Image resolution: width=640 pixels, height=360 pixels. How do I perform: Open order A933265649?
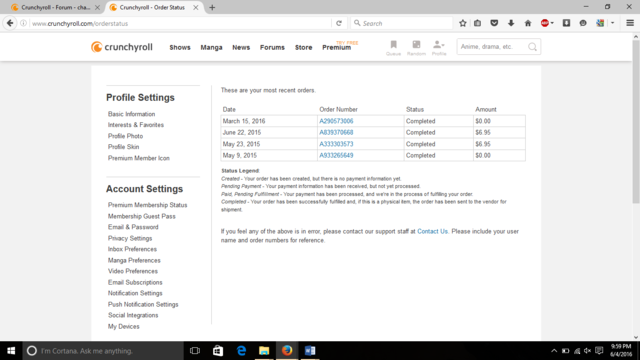(336, 156)
